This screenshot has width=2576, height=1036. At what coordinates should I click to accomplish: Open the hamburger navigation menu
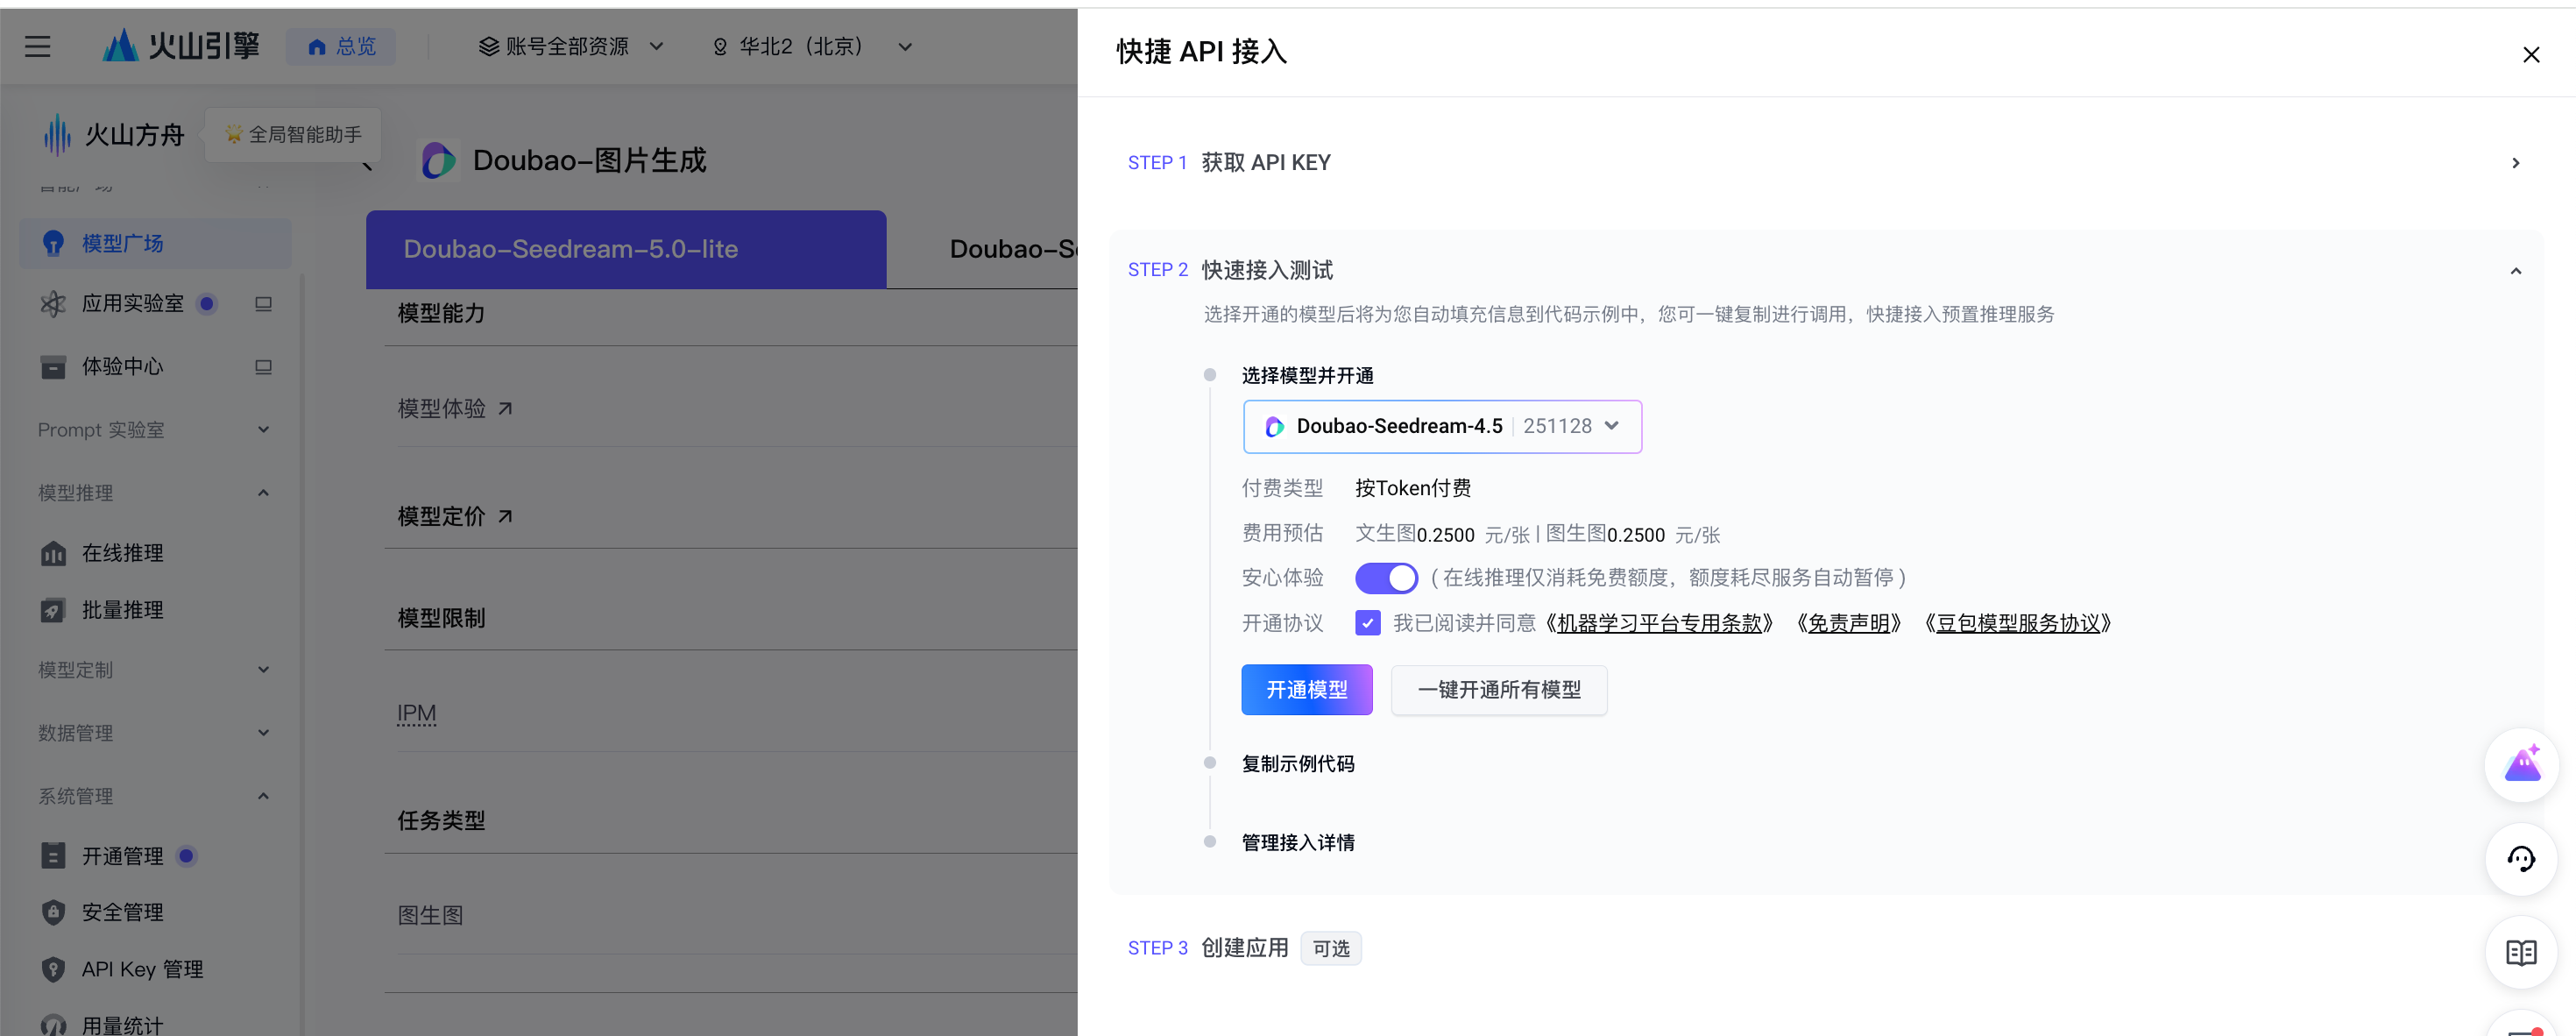pos(38,46)
